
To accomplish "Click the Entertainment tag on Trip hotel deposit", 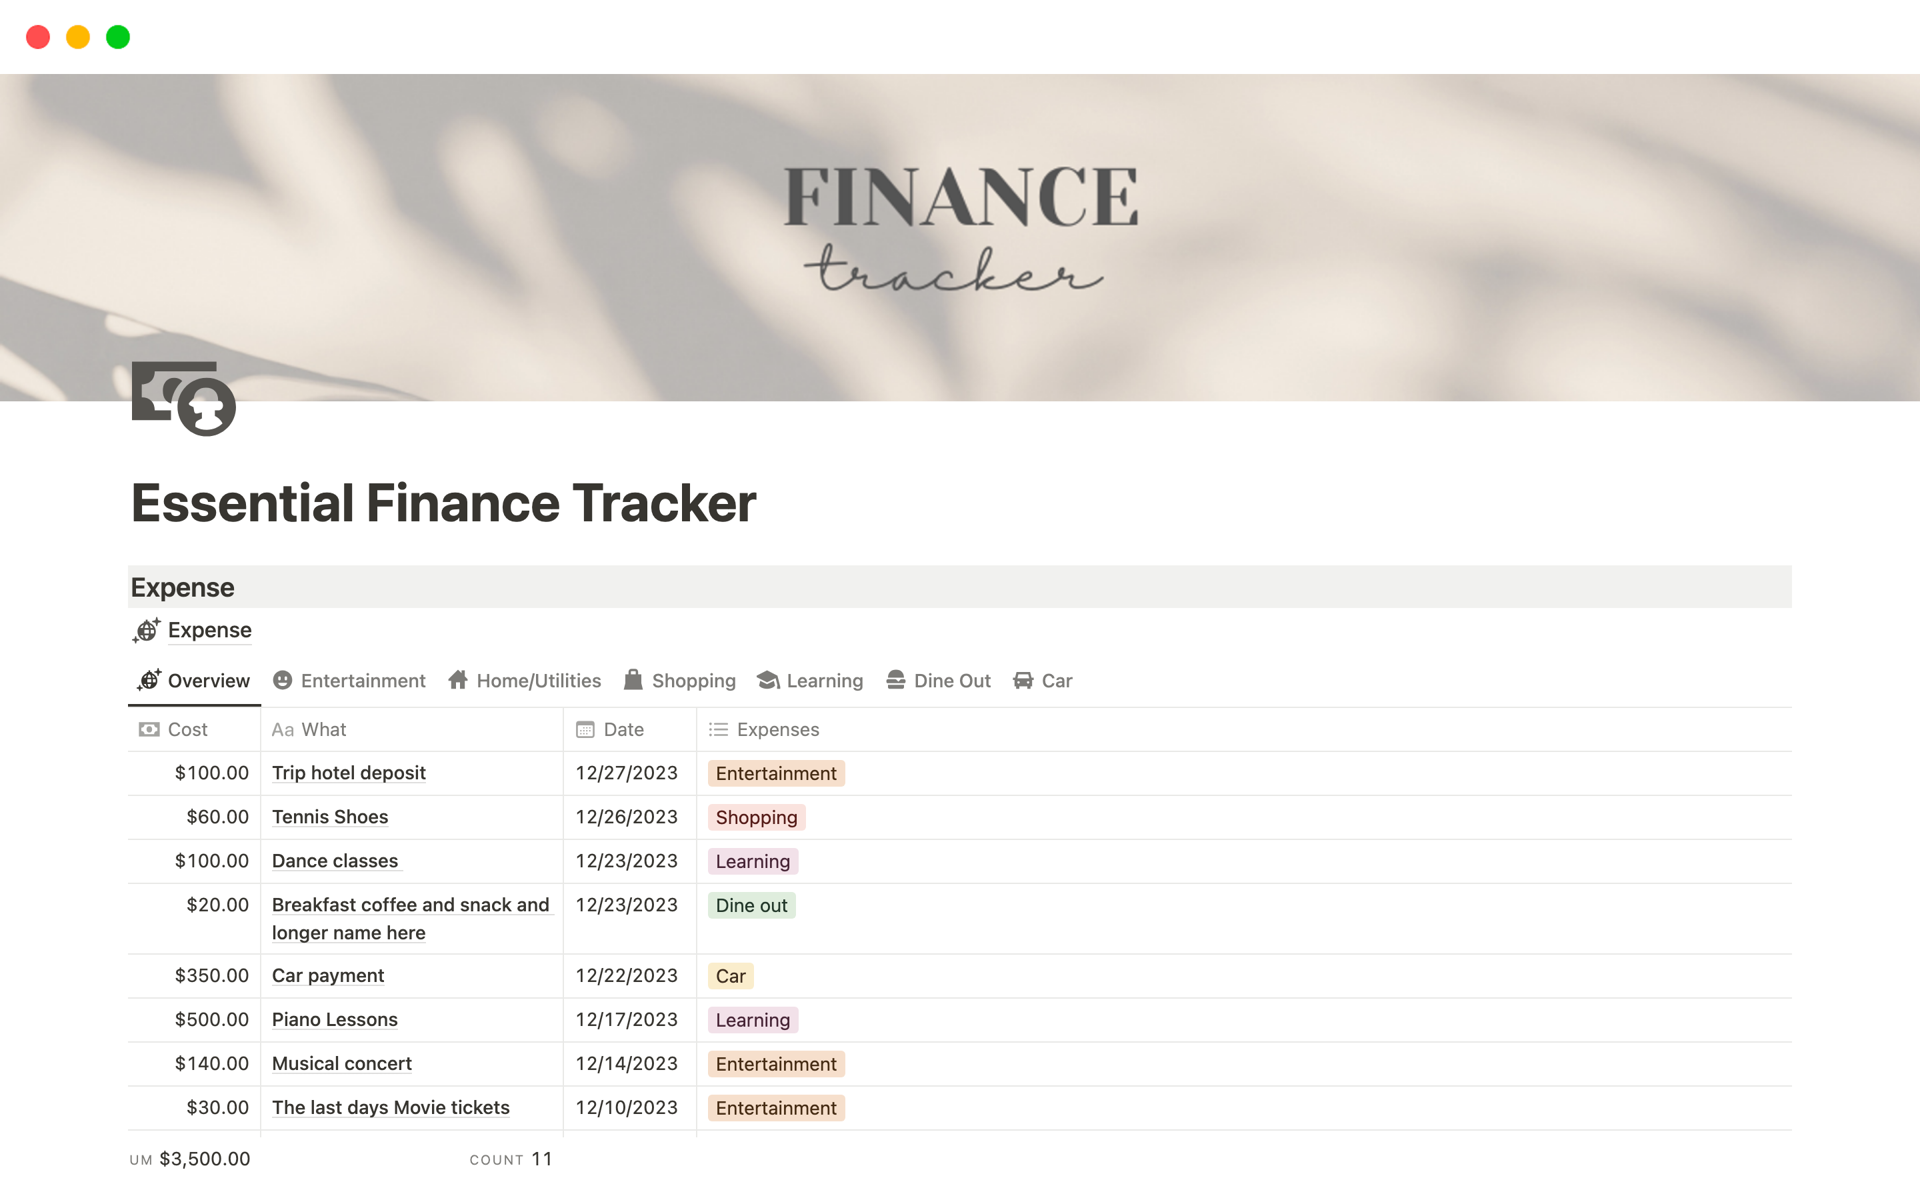I will point(775,773).
